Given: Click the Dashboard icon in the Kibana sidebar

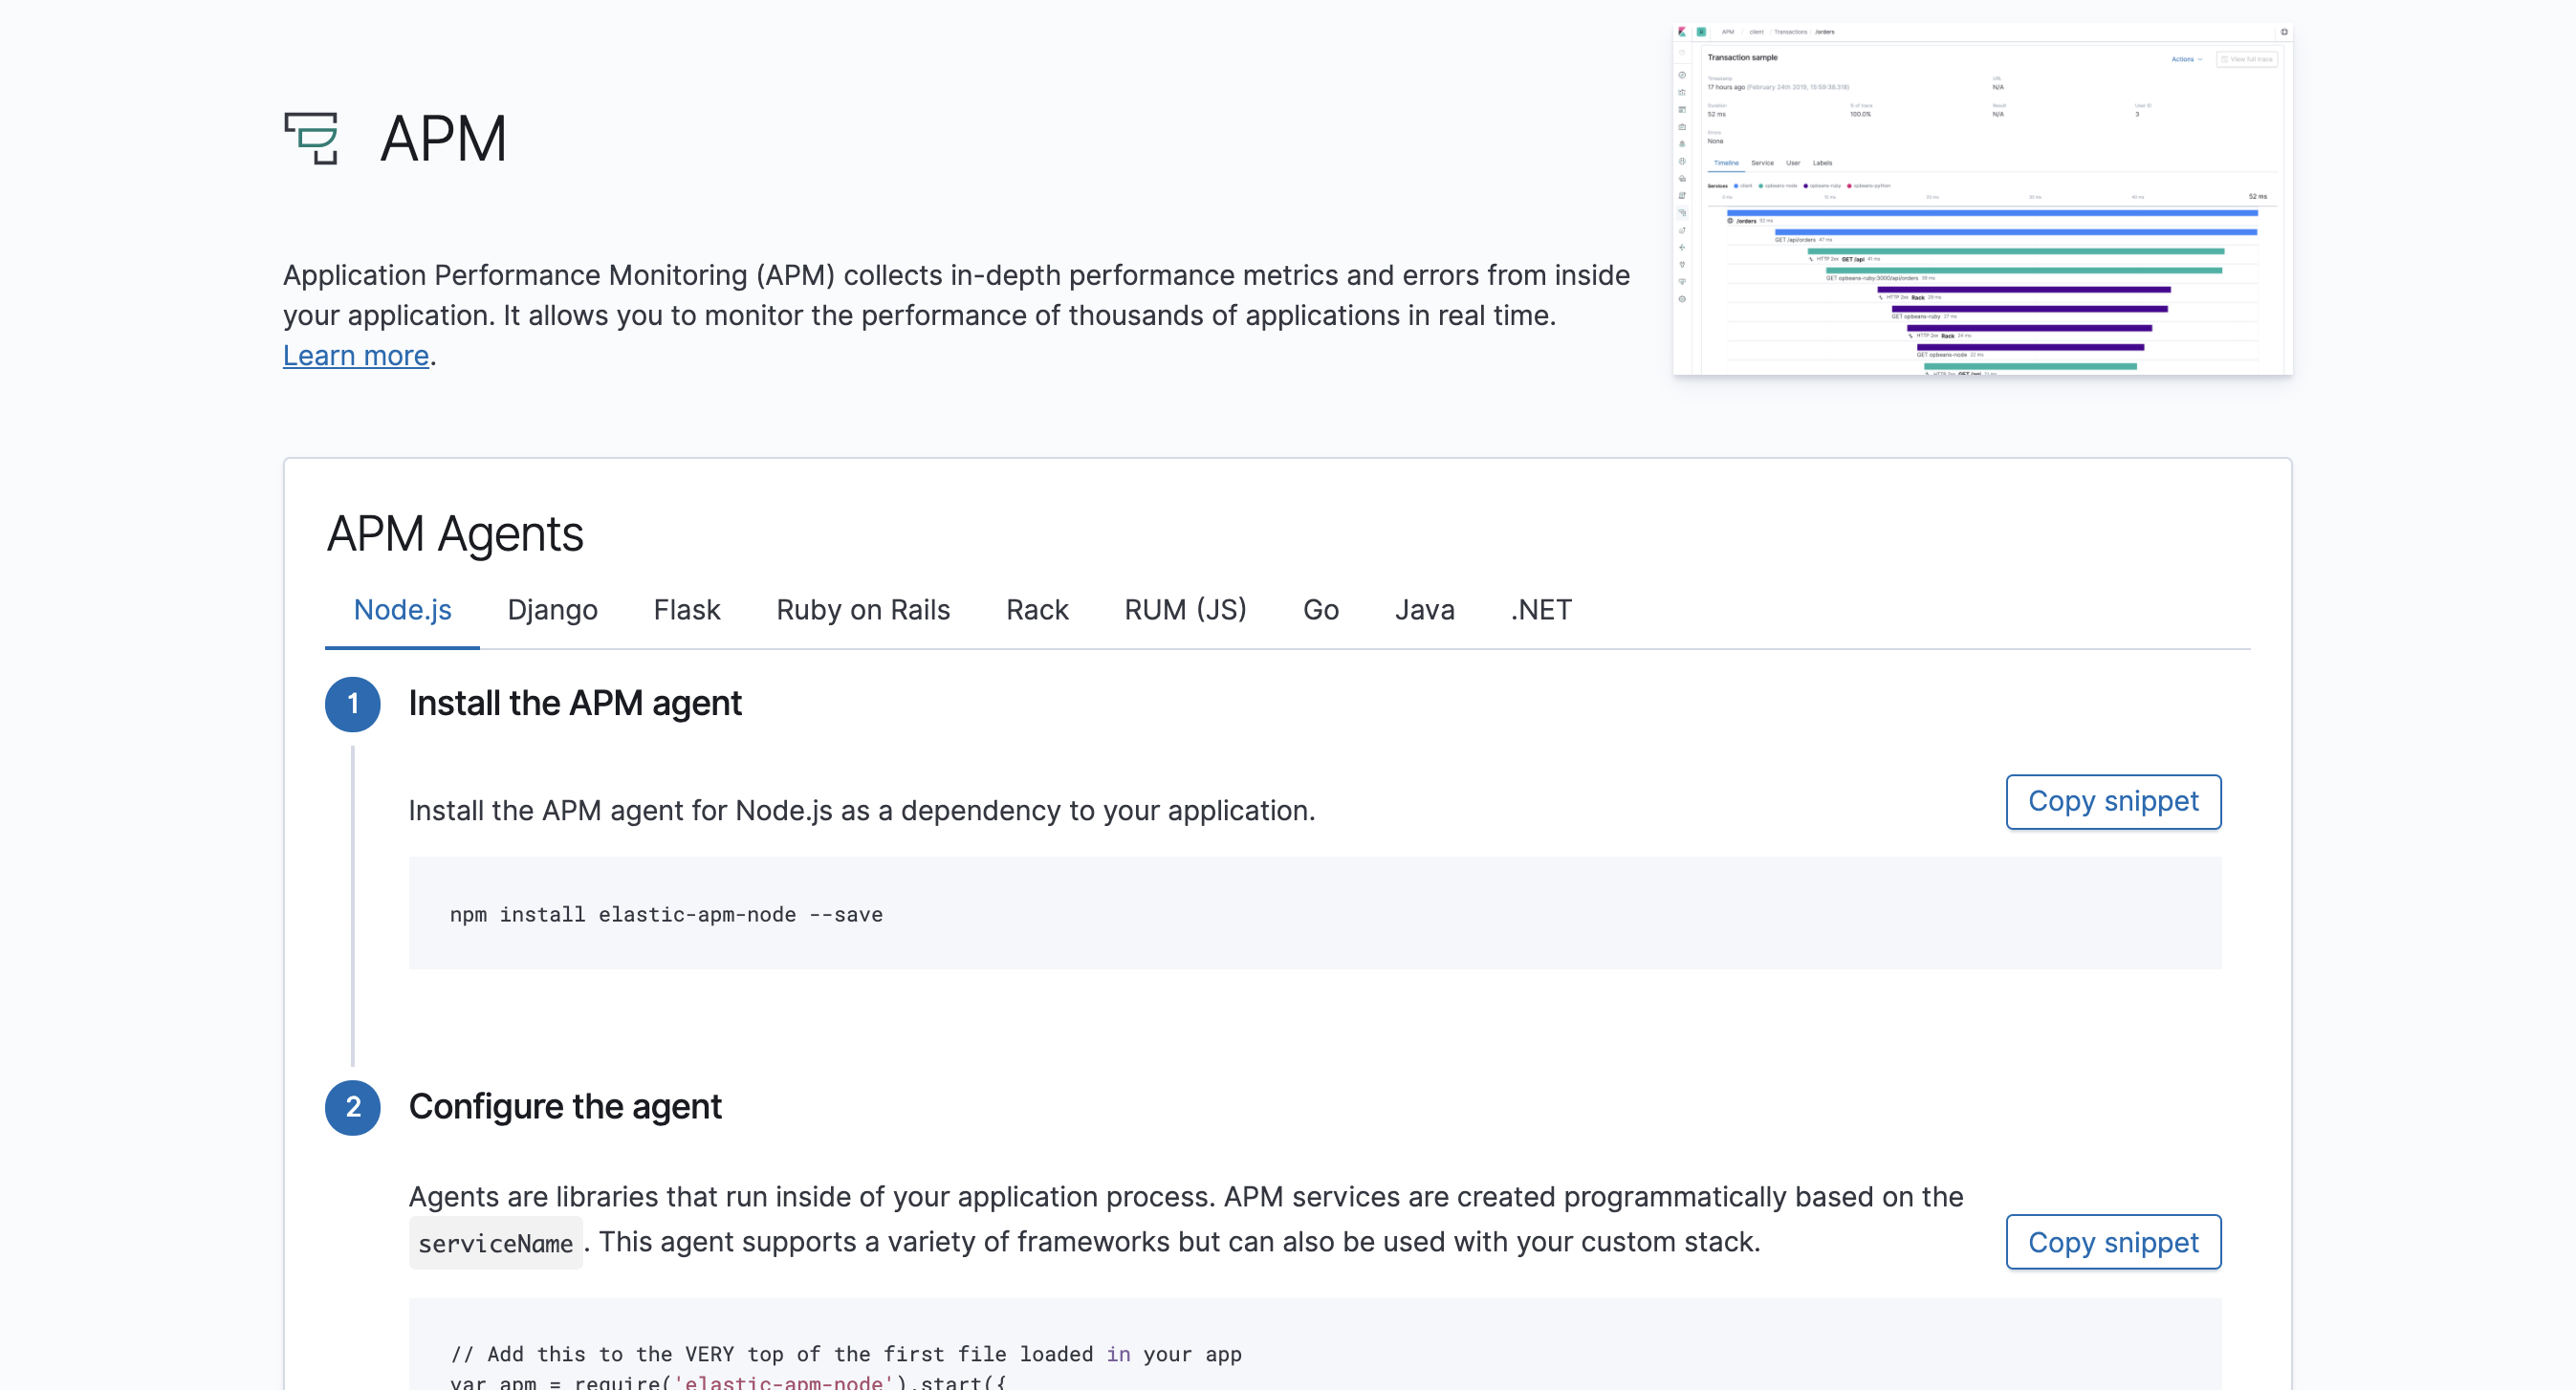Looking at the screenshot, I should coord(1683,110).
